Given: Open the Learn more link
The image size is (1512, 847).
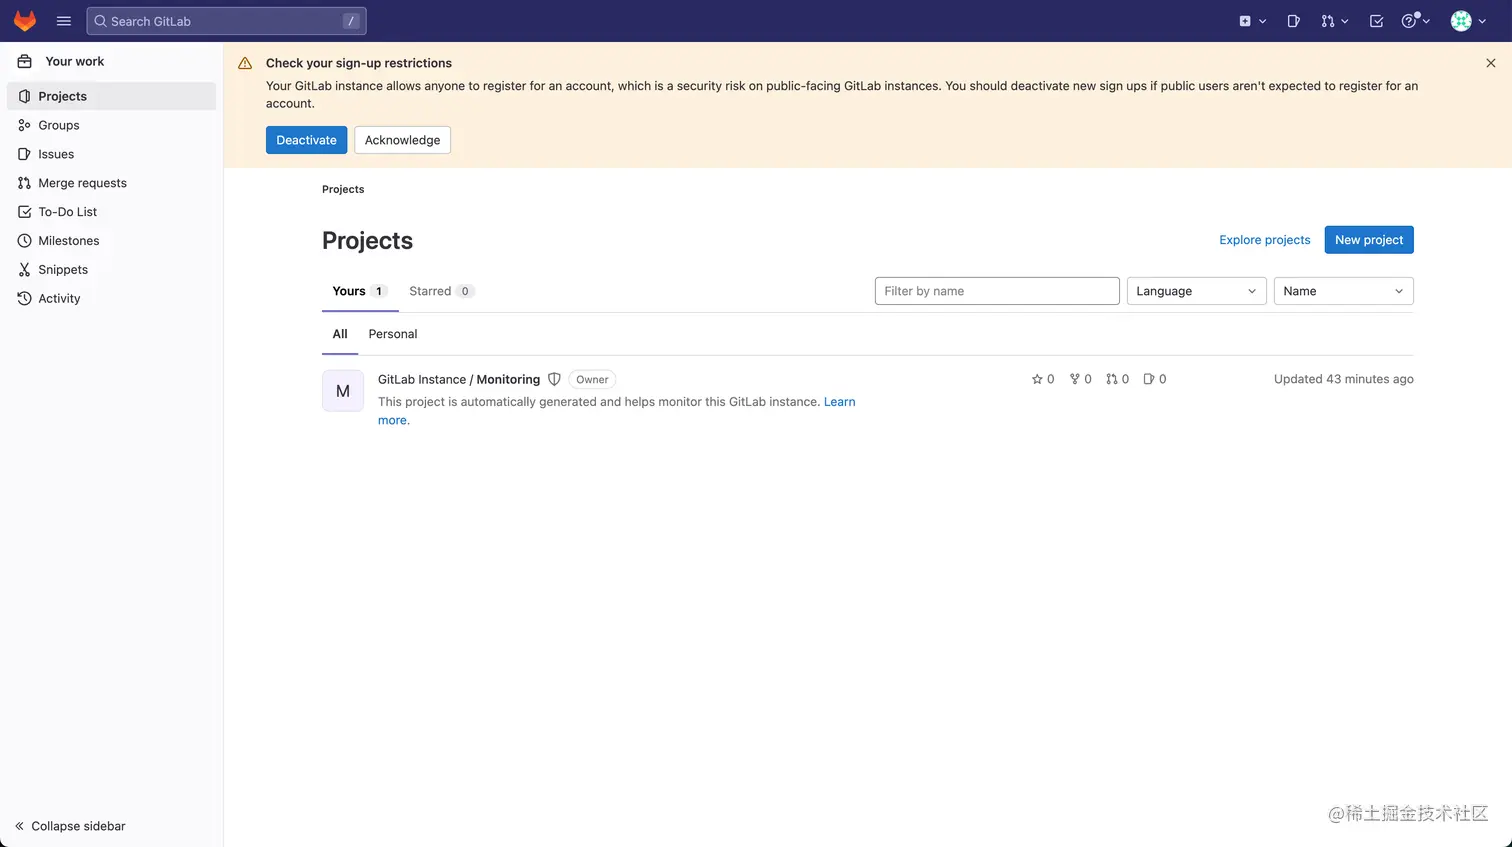Looking at the screenshot, I should coord(839,402).
